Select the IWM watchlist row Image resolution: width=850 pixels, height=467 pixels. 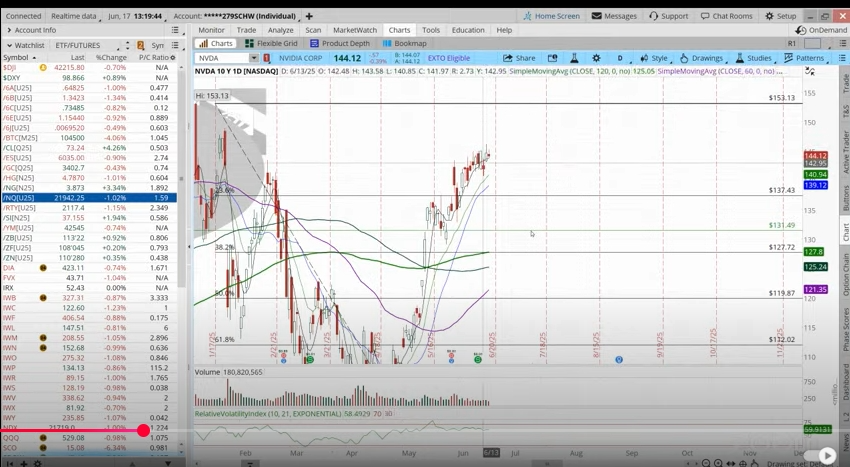89,338
